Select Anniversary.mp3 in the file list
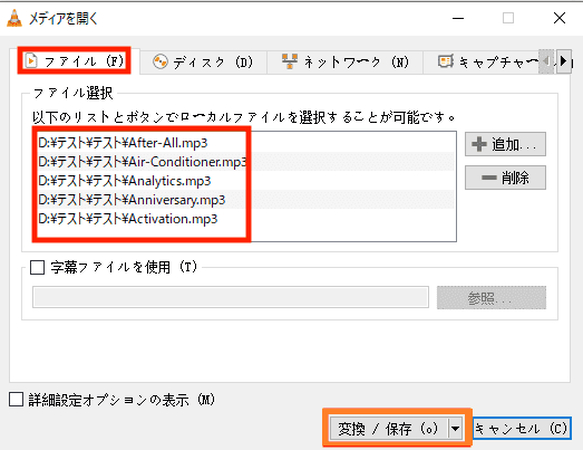The image size is (583, 450). click(x=245, y=200)
